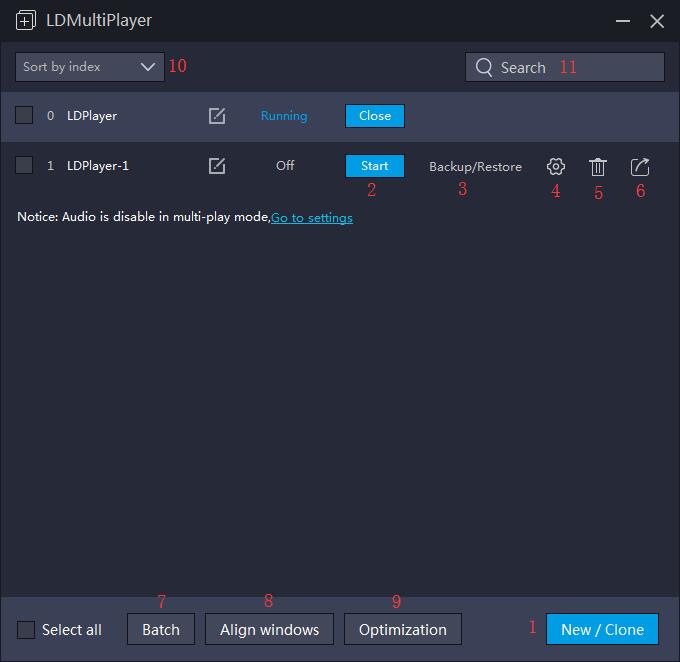Close the running LDPlayer instance
Image resolution: width=680 pixels, height=662 pixels.
375,116
